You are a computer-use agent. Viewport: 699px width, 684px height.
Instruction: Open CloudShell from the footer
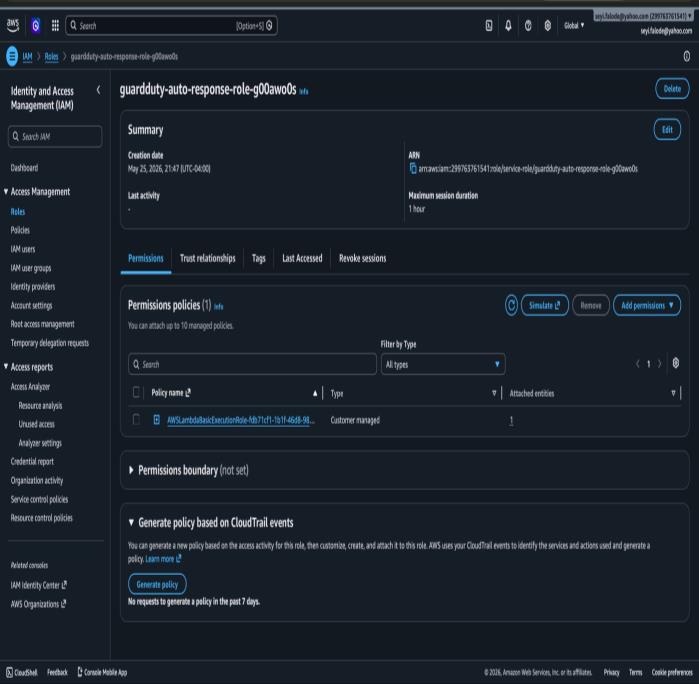point(21,672)
